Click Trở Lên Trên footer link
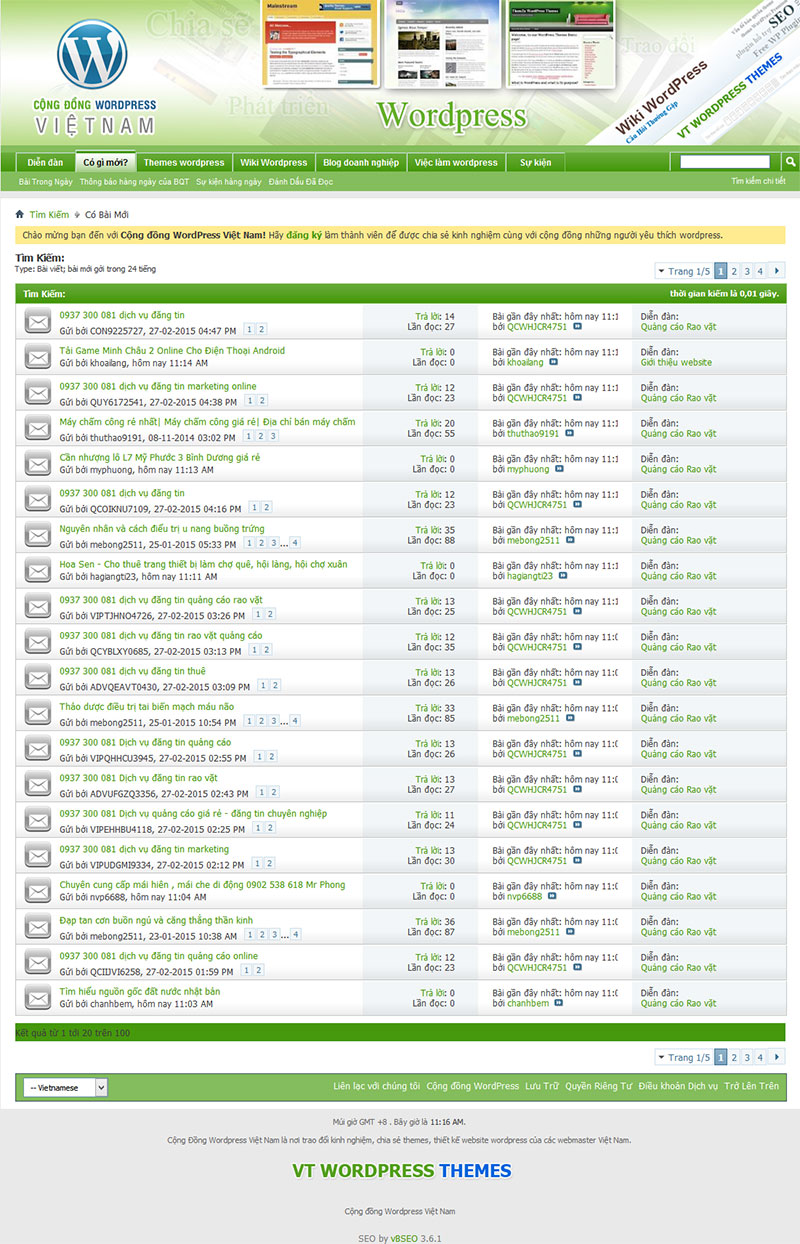 pyautogui.click(x=752, y=1086)
